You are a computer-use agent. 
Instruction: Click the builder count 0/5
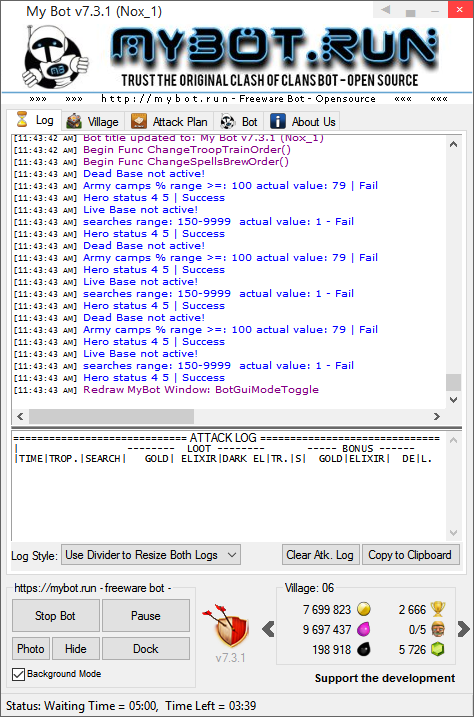click(x=417, y=630)
